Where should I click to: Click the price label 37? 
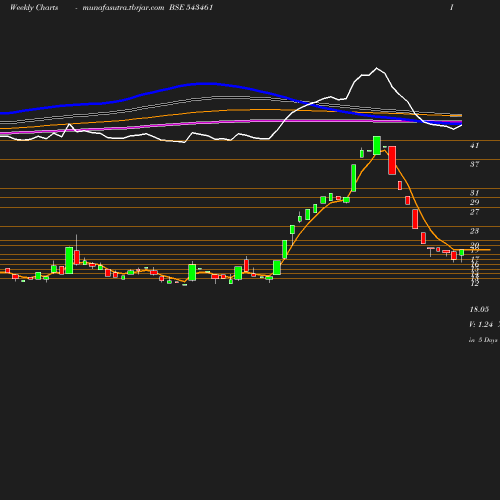click(x=474, y=164)
